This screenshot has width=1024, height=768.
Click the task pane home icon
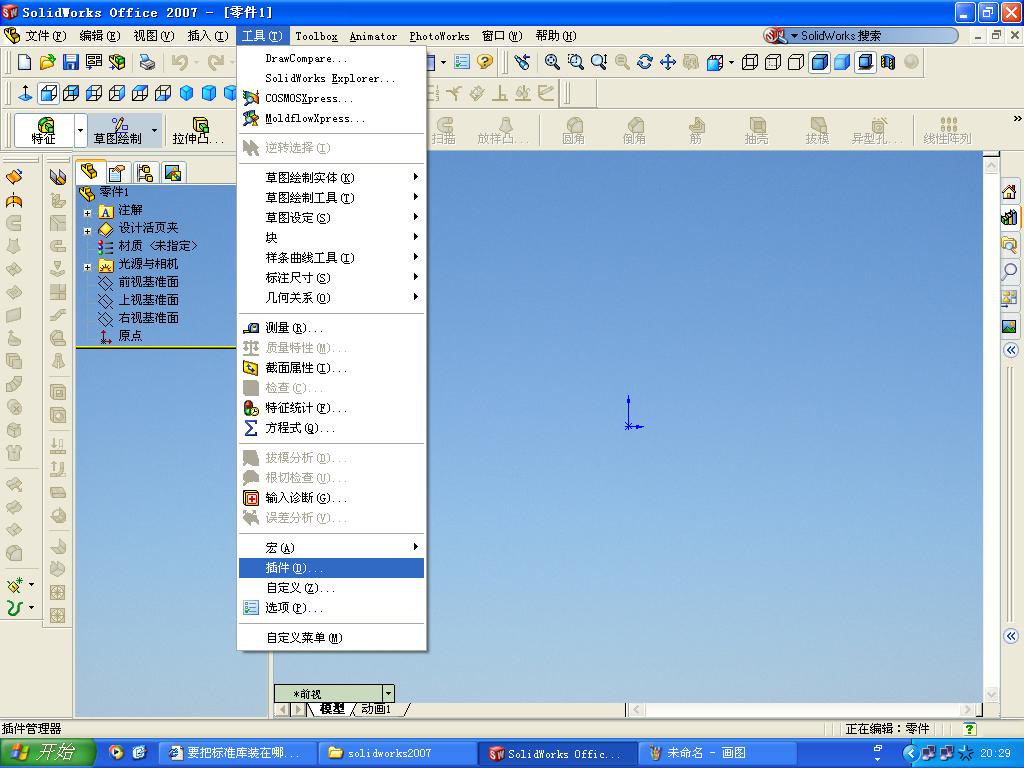[x=1010, y=192]
